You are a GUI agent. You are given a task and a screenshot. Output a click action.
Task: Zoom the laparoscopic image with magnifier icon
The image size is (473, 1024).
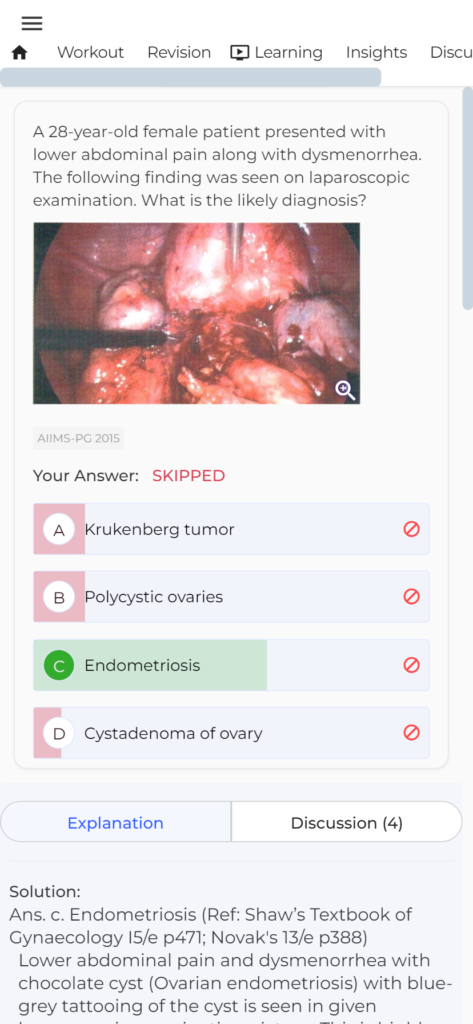(x=345, y=391)
